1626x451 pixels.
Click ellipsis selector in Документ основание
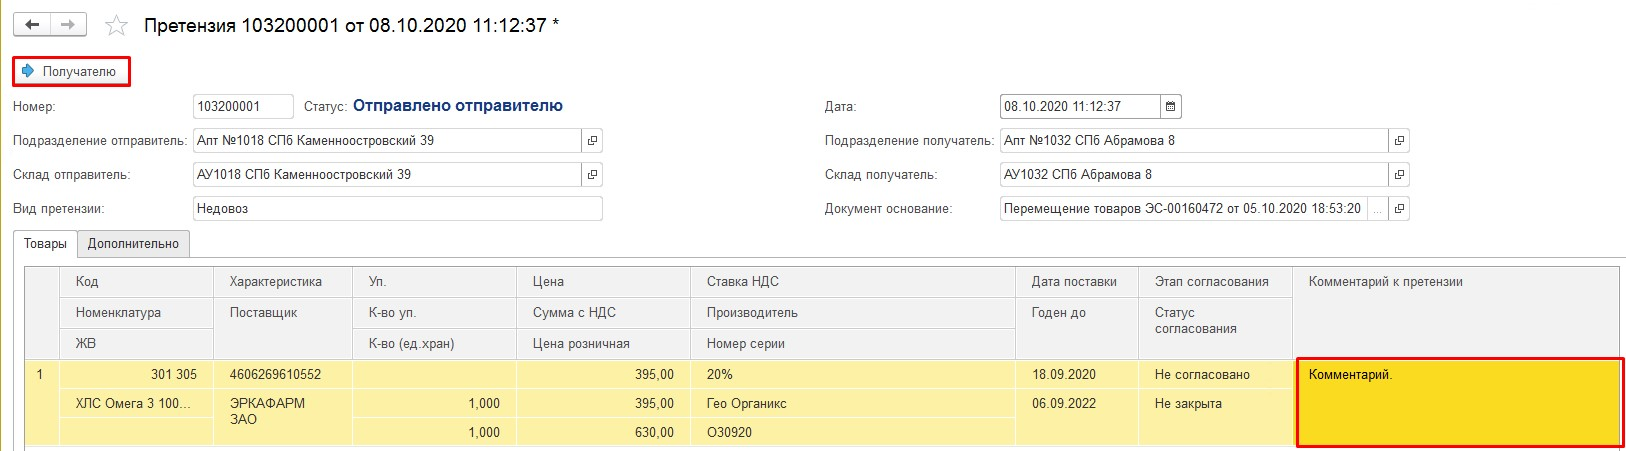pyautogui.click(x=1378, y=209)
